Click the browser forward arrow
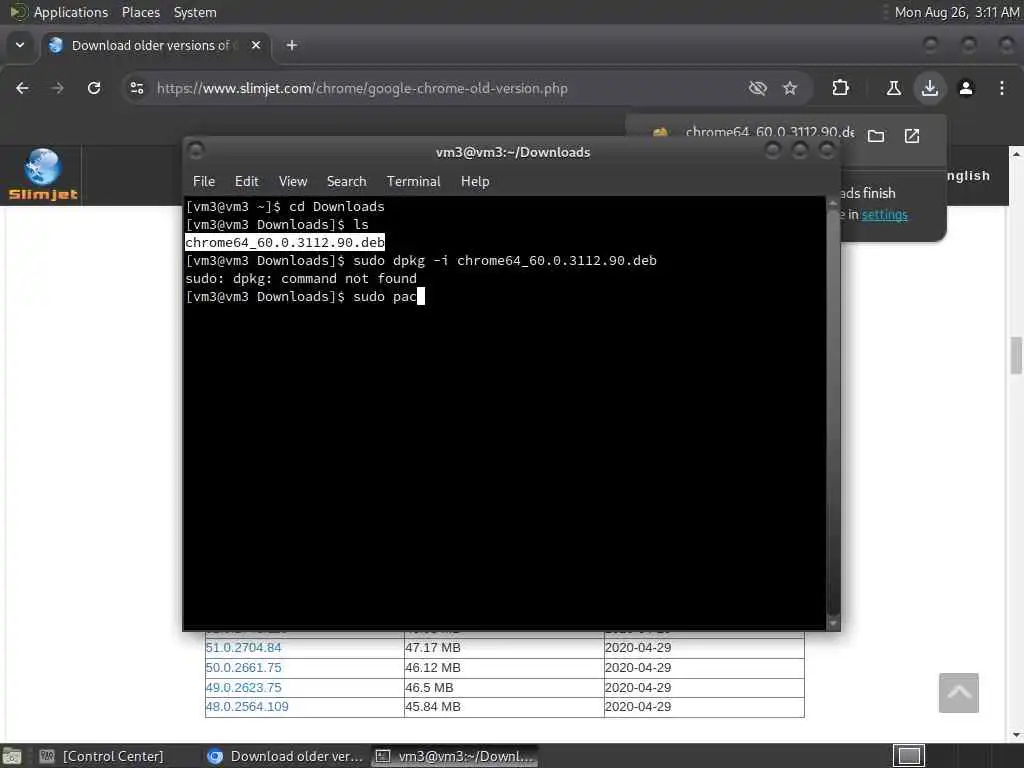The width and height of the screenshot is (1024, 768). point(57,88)
